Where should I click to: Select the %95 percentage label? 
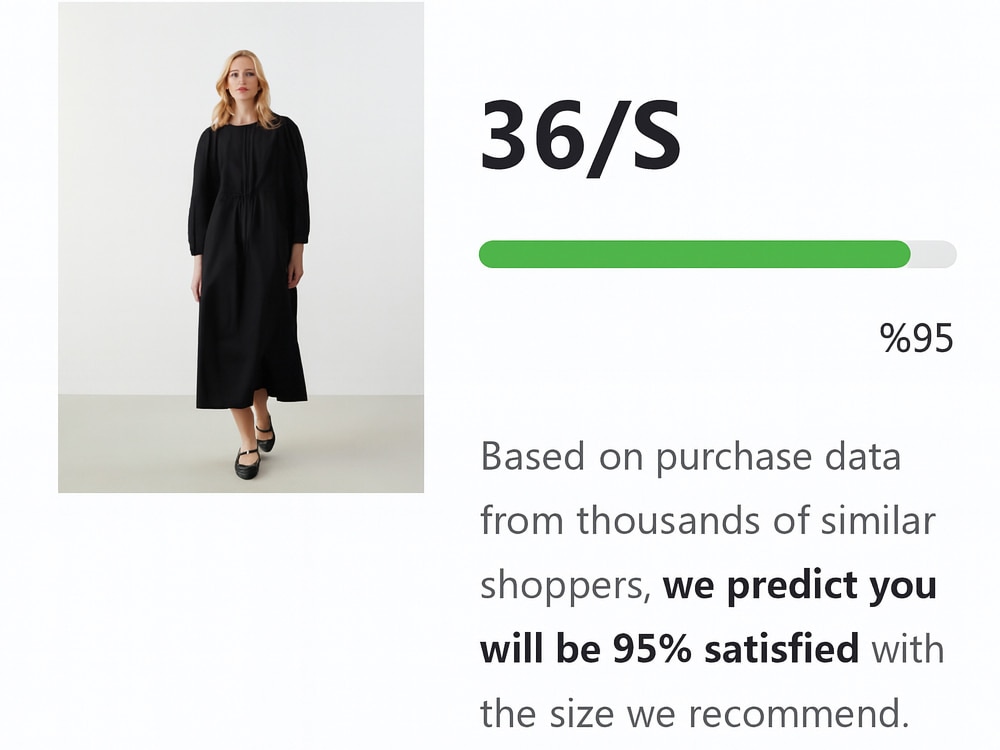916,338
